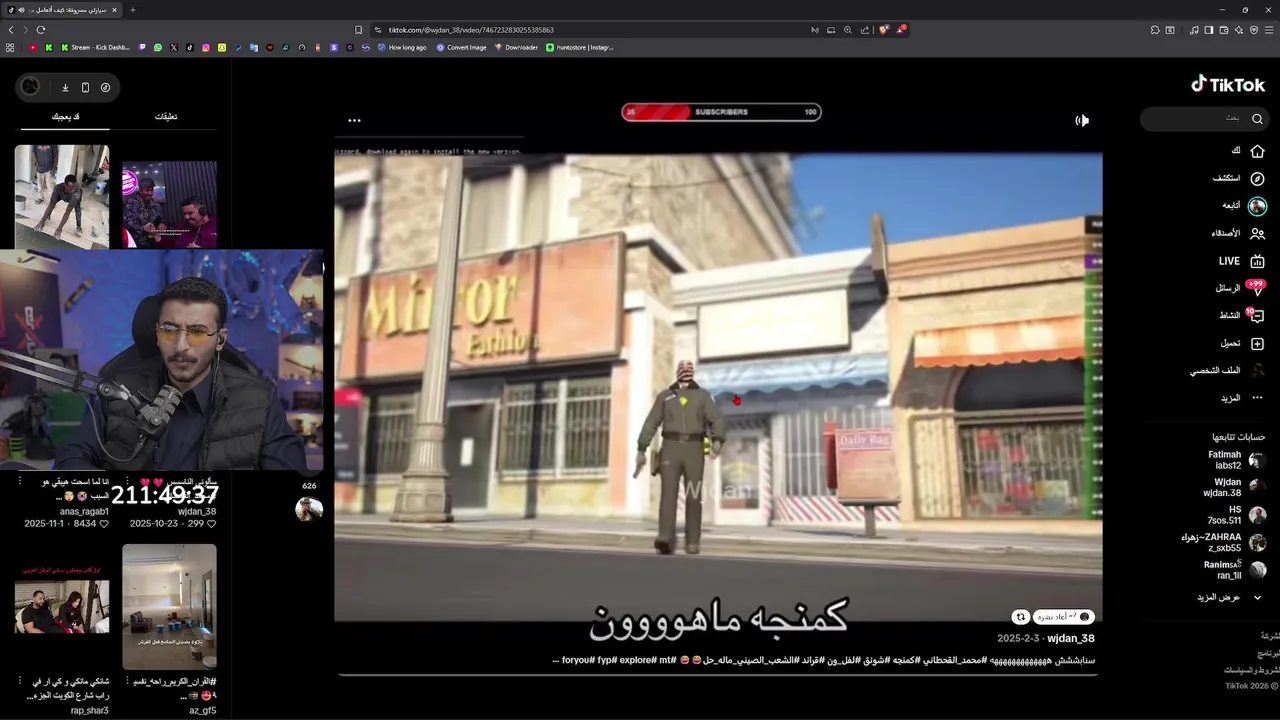This screenshot has height=720, width=1280.
Task: Toggle video sound with the speaker icon
Action: tap(1082, 120)
